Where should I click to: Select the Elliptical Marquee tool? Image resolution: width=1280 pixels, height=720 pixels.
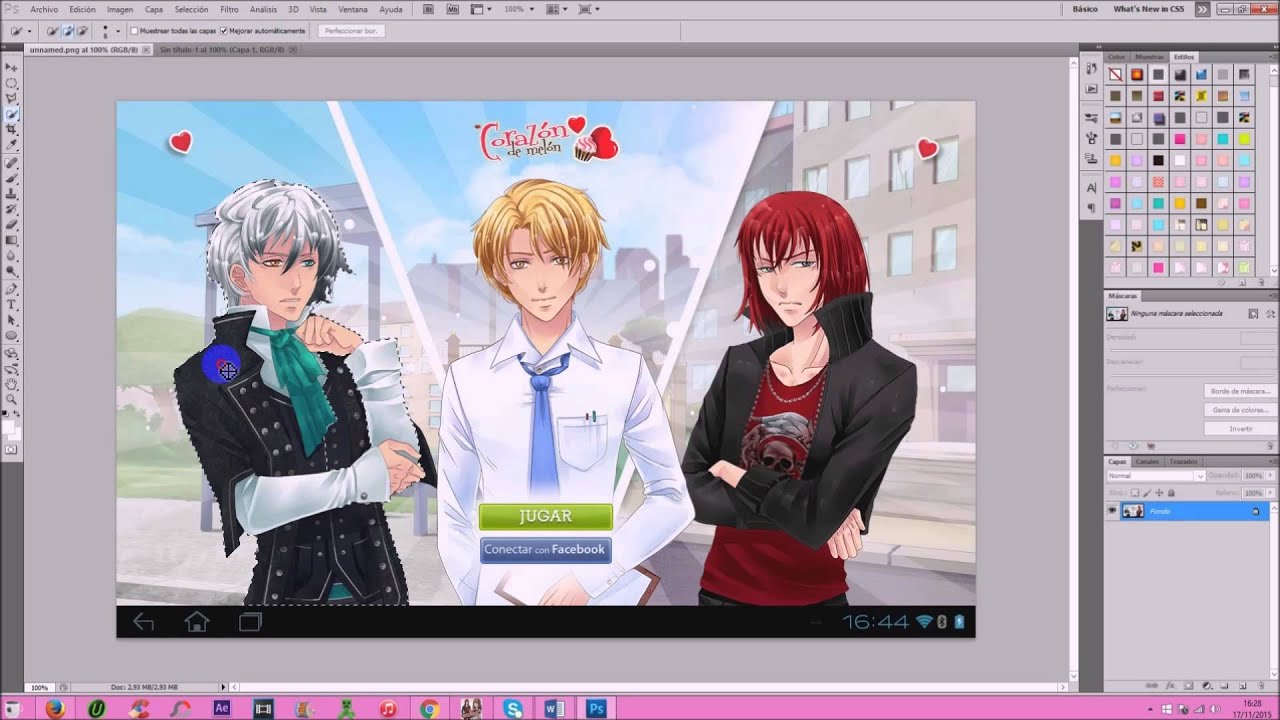tap(12, 82)
